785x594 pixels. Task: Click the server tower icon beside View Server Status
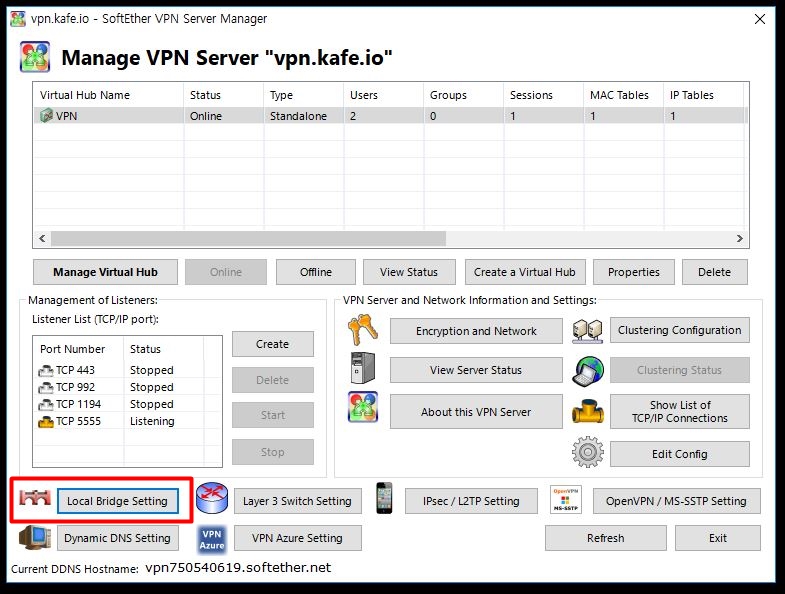[363, 368]
